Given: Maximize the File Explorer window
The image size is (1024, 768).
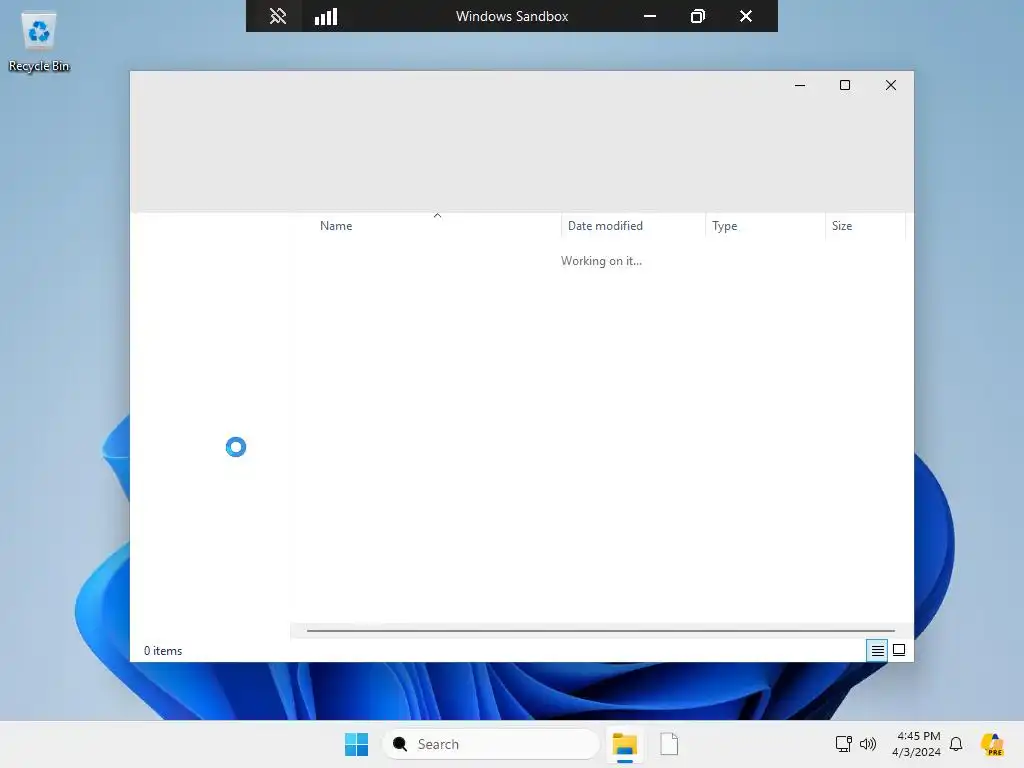Looking at the screenshot, I should pos(845,85).
